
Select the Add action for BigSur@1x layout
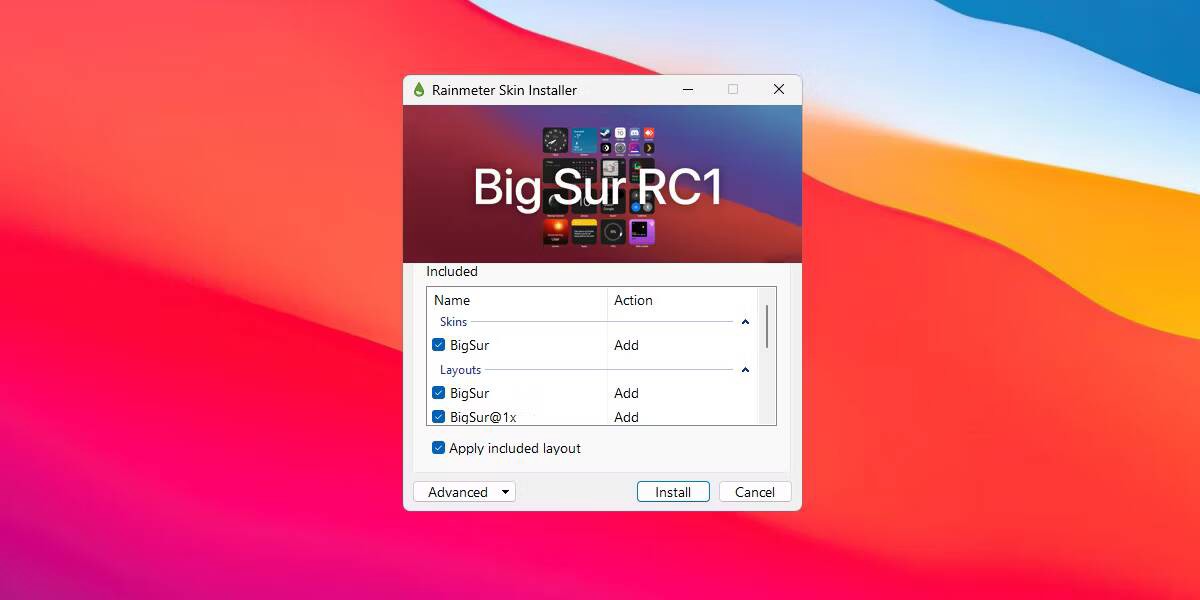626,417
